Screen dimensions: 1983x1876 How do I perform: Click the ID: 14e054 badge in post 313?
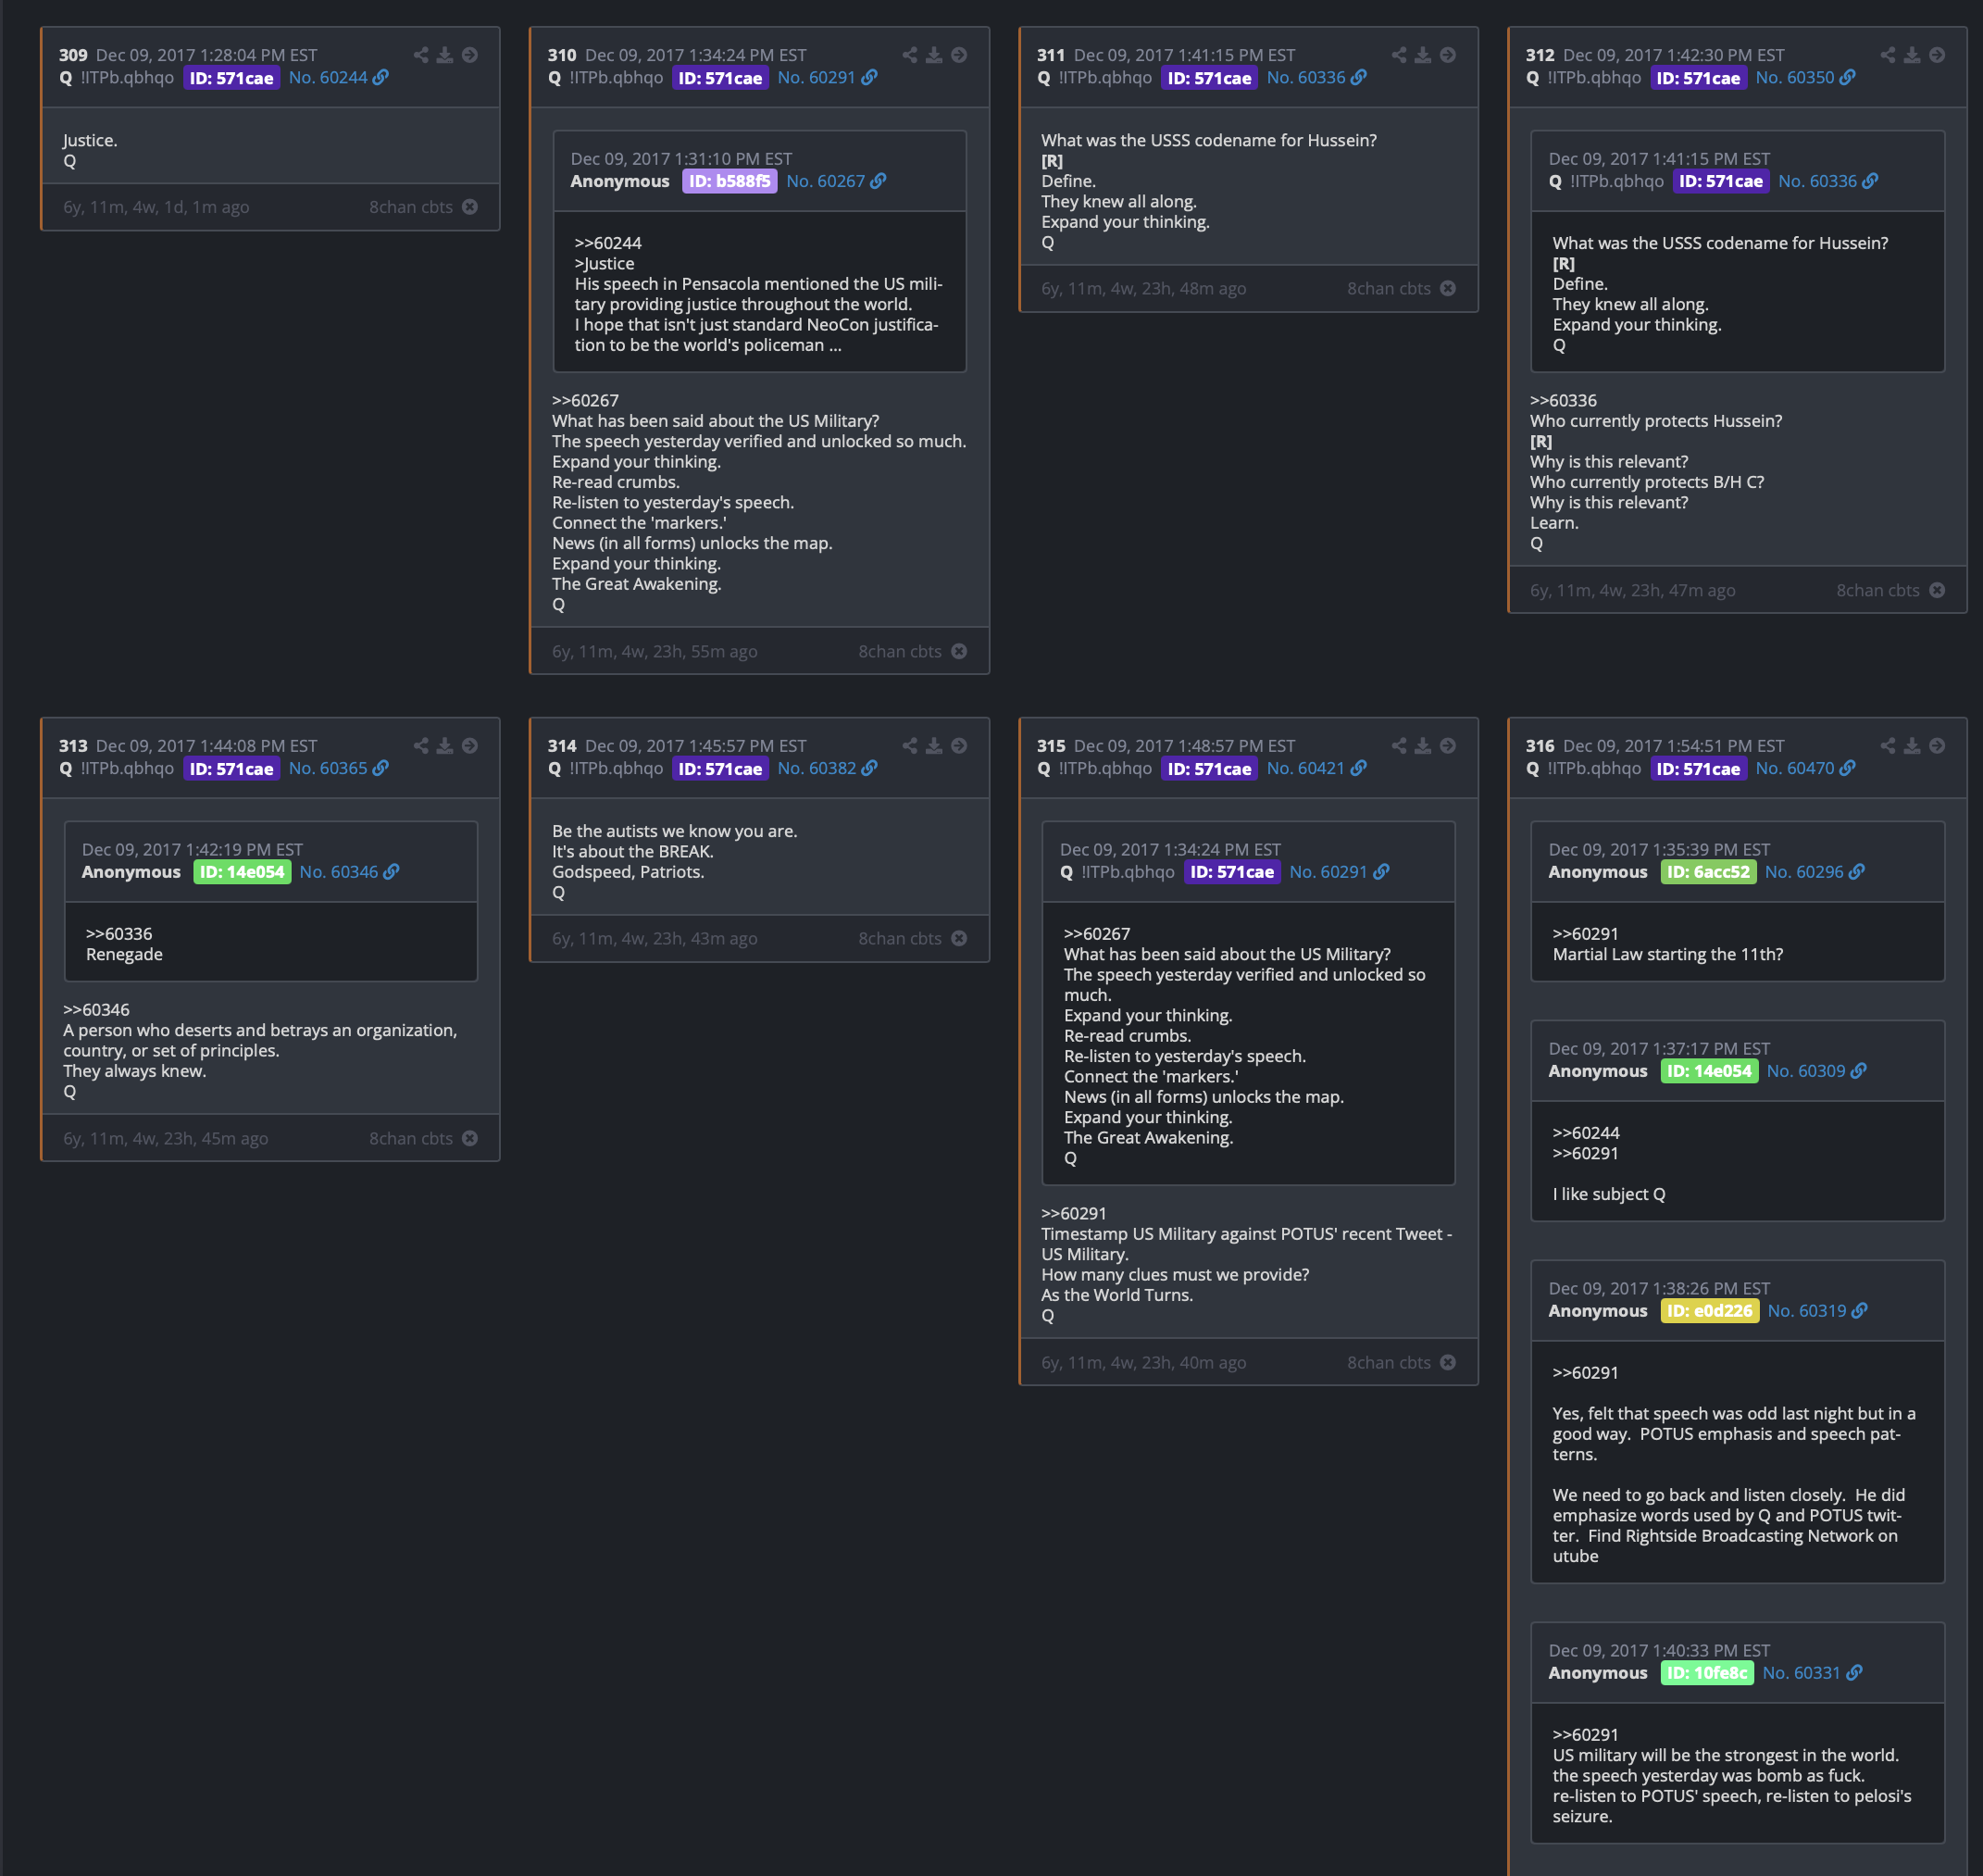coord(242,872)
